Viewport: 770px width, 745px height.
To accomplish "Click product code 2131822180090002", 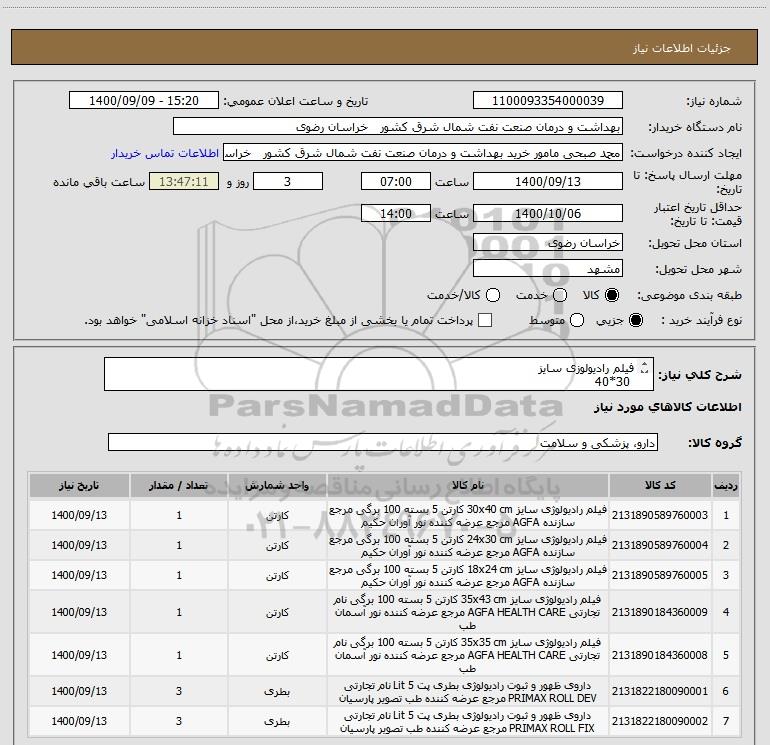I will pos(660,721).
